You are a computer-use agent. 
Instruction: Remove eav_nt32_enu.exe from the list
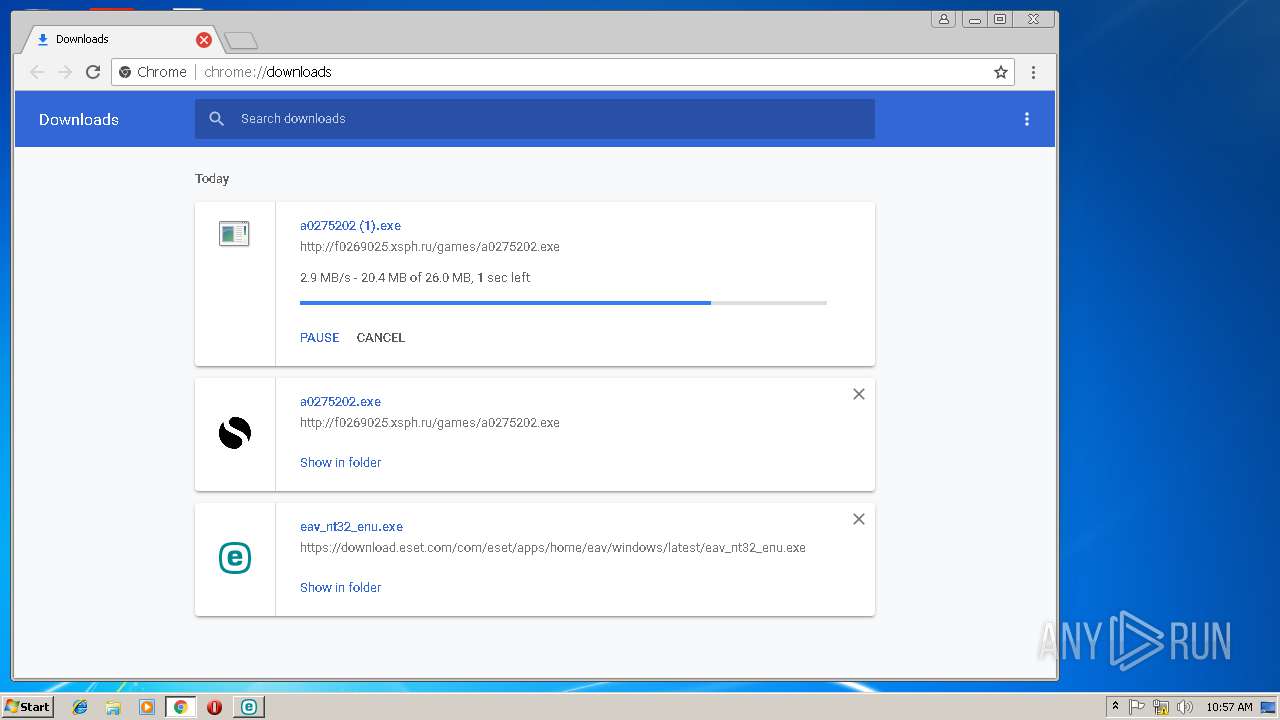(x=858, y=519)
